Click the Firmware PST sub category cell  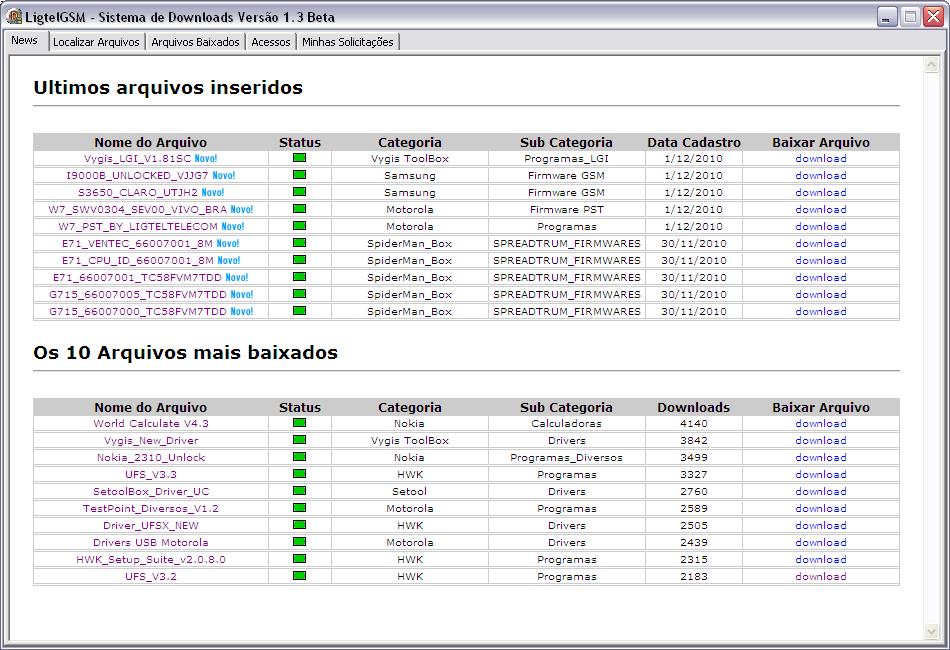click(566, 210)
